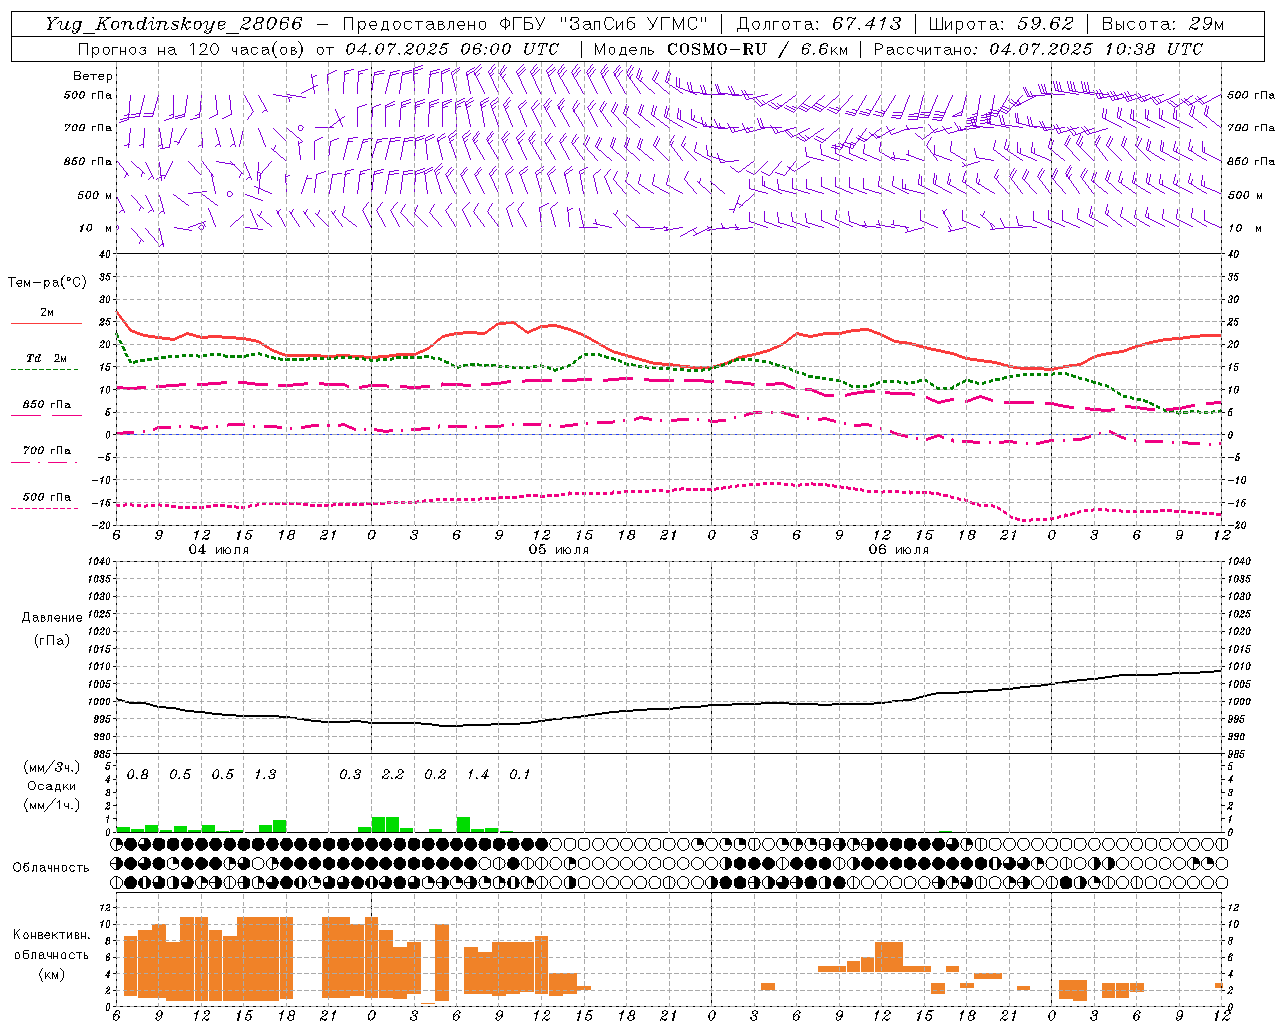
Task: Click the 04 июля date label
Action: click(x=219, y=550)
